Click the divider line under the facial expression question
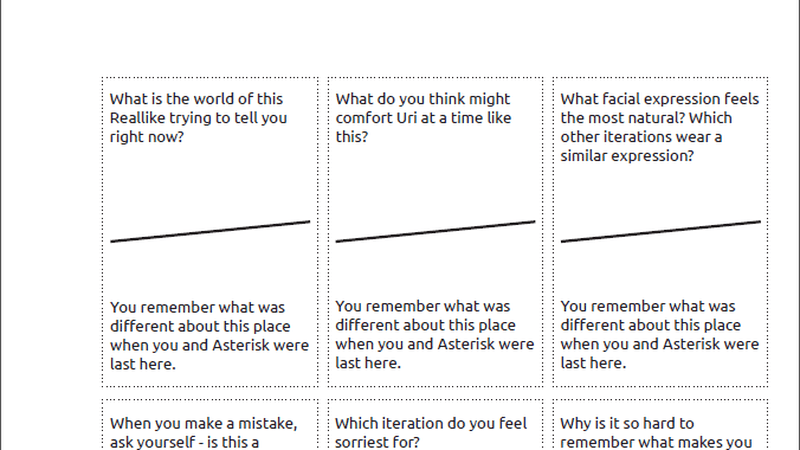This screenshot has width=800, height=450. tap(661, 231)
